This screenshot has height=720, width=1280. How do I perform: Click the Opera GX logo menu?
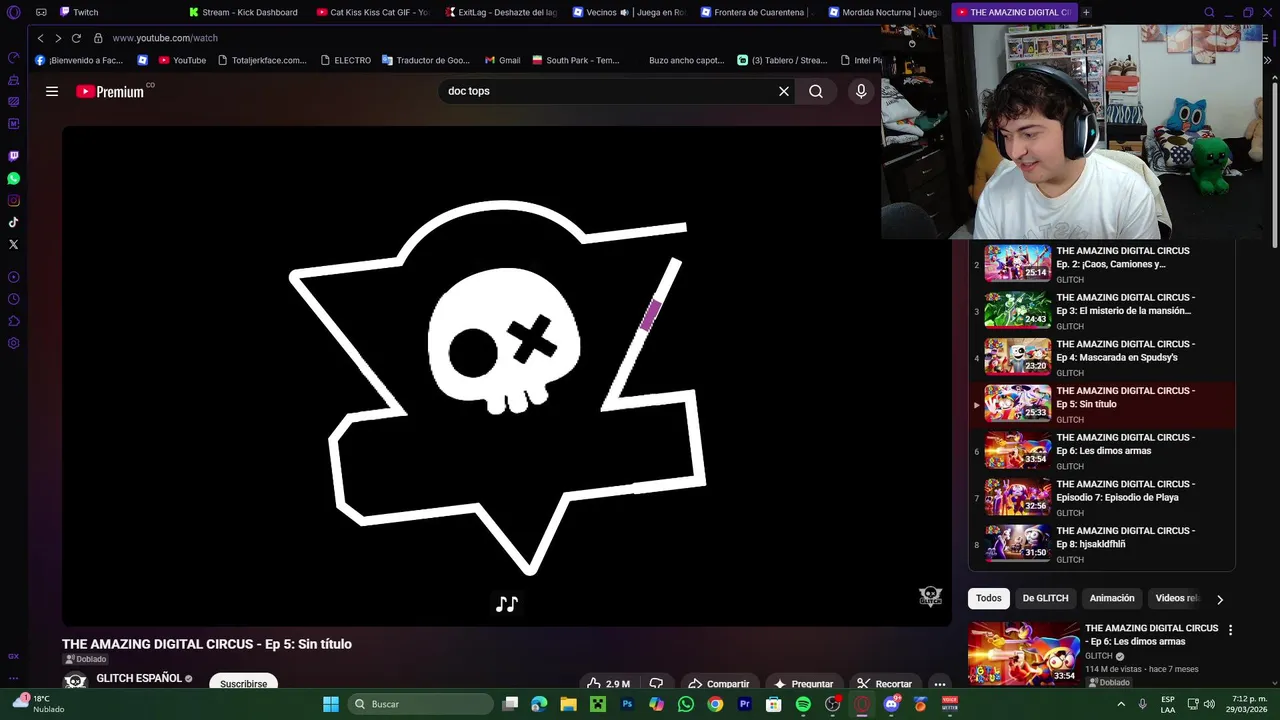click(x=13, y=12)
